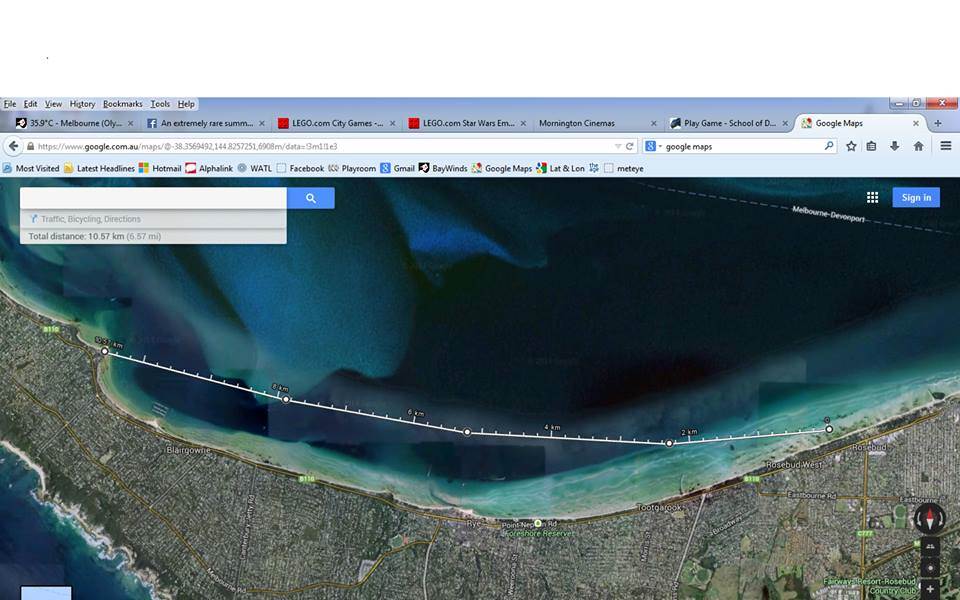Image resolution: width=960 pixels, height=600 pixels.
Task: Open the Bookmarks menu
Action: coord(122,104)
